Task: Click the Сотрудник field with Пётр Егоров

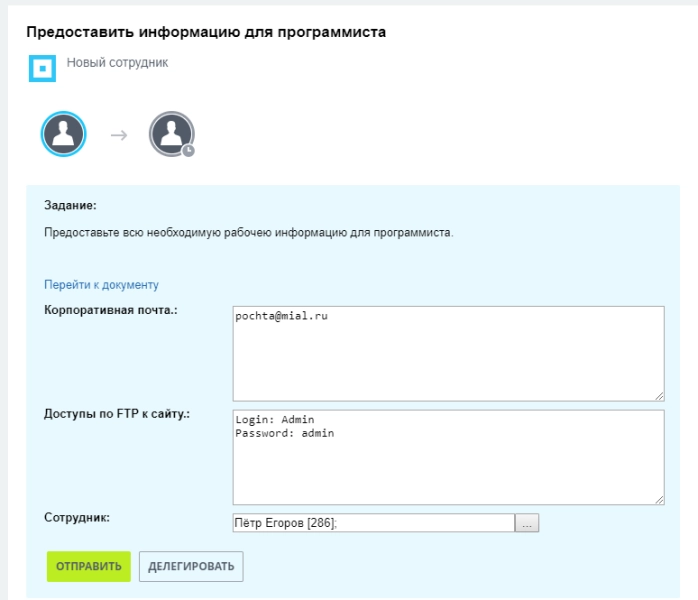Action: [372, 523]
